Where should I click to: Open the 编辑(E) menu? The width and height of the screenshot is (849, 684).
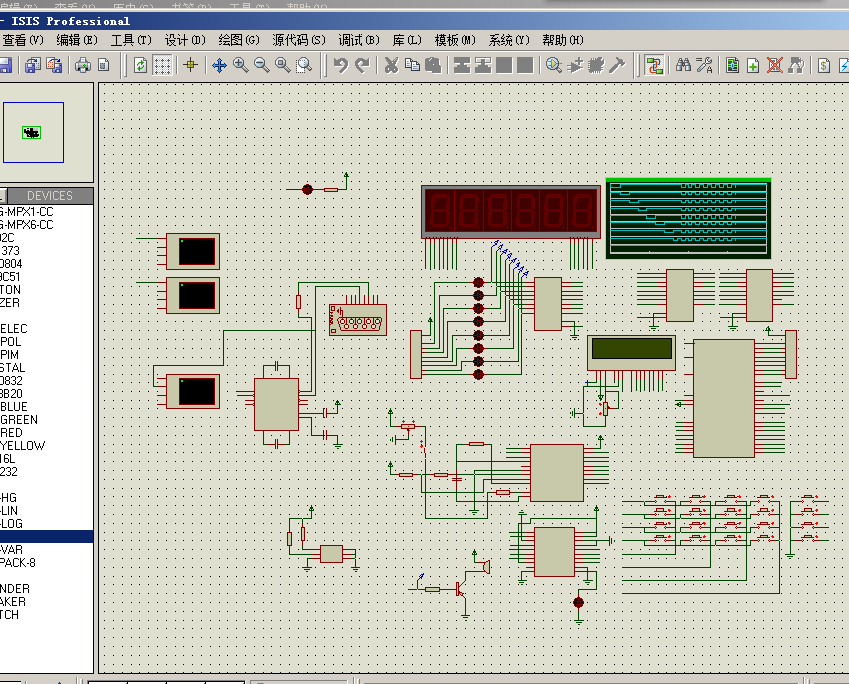tap(77, 40)
